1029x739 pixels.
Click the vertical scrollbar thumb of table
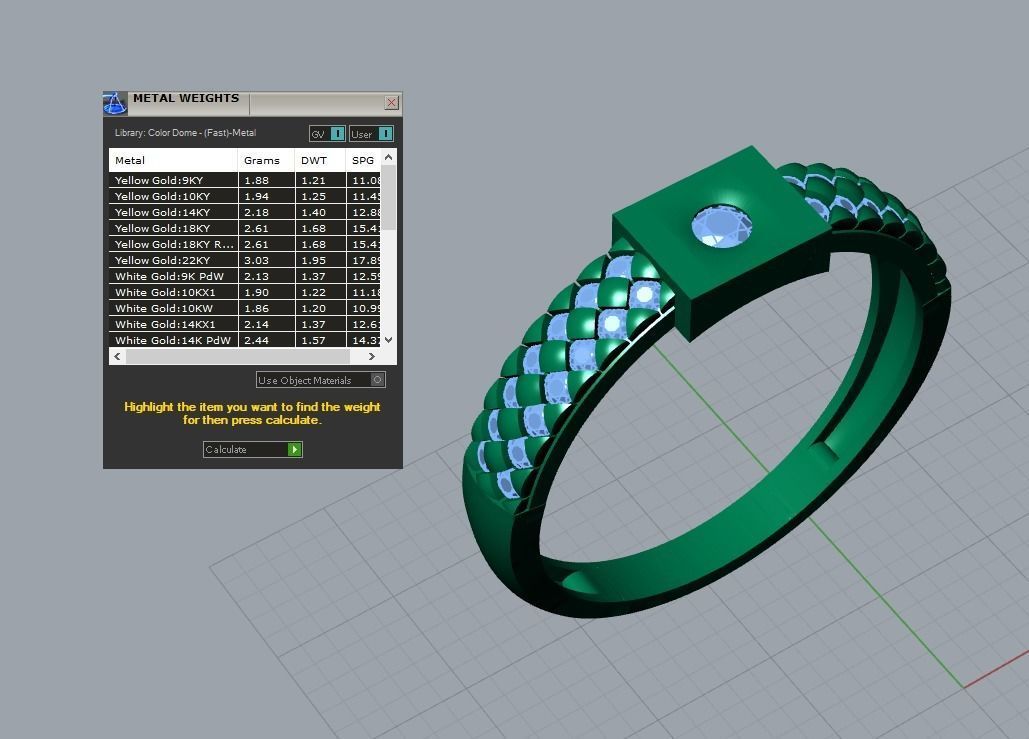(x=388, y=197)
